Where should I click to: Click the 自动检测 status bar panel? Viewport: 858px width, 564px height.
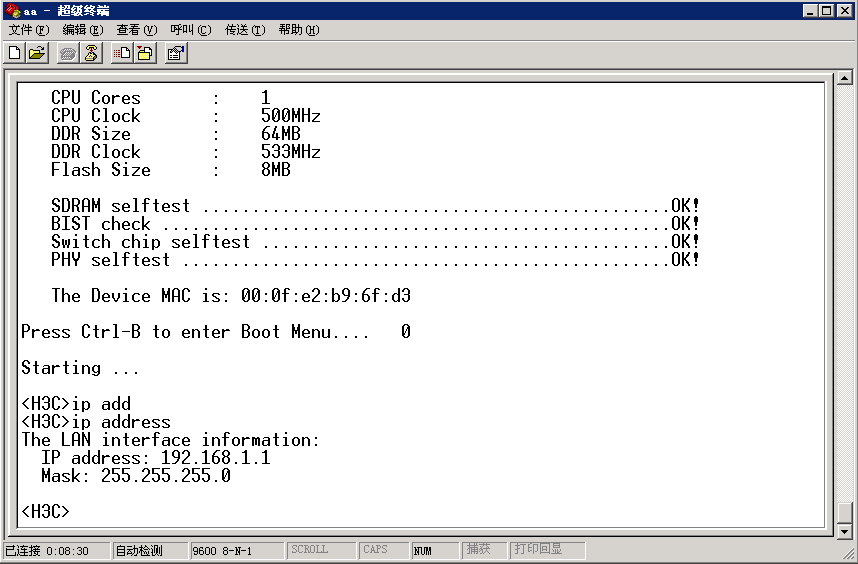click(x=149, y=550)
